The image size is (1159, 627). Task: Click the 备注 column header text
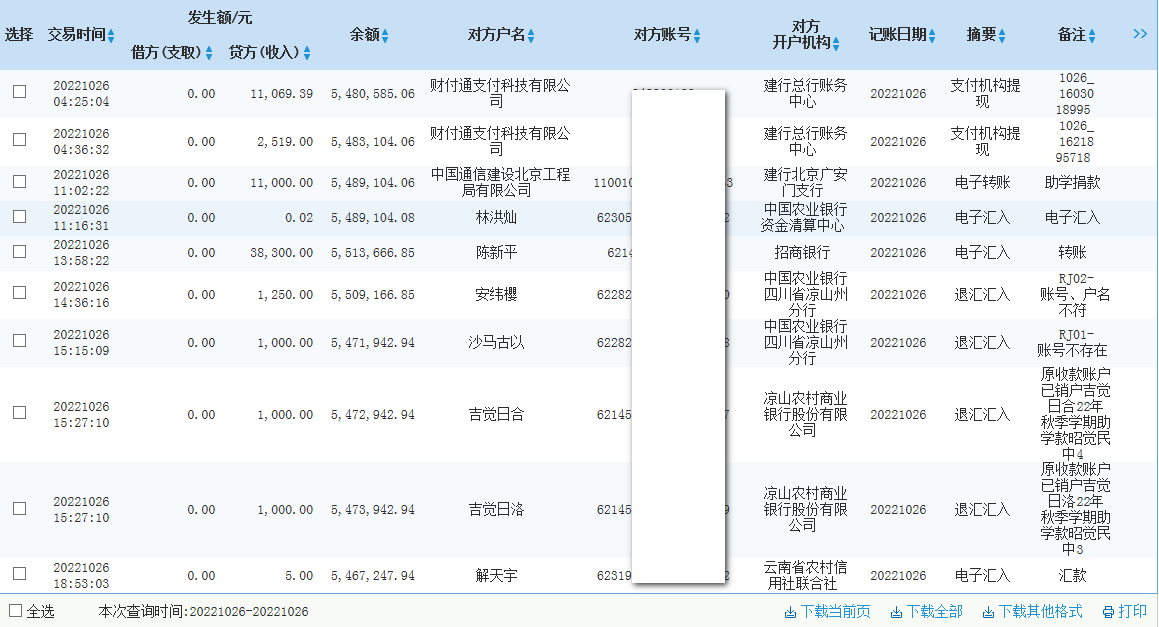(x=1072, y=35)
